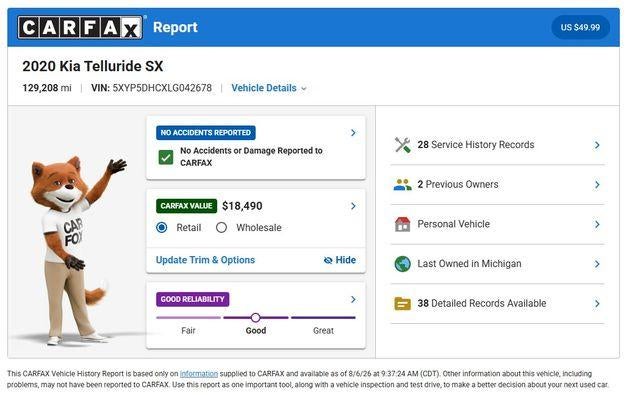
Task: Click the CARFAX logo
Action: coord(80,27)
